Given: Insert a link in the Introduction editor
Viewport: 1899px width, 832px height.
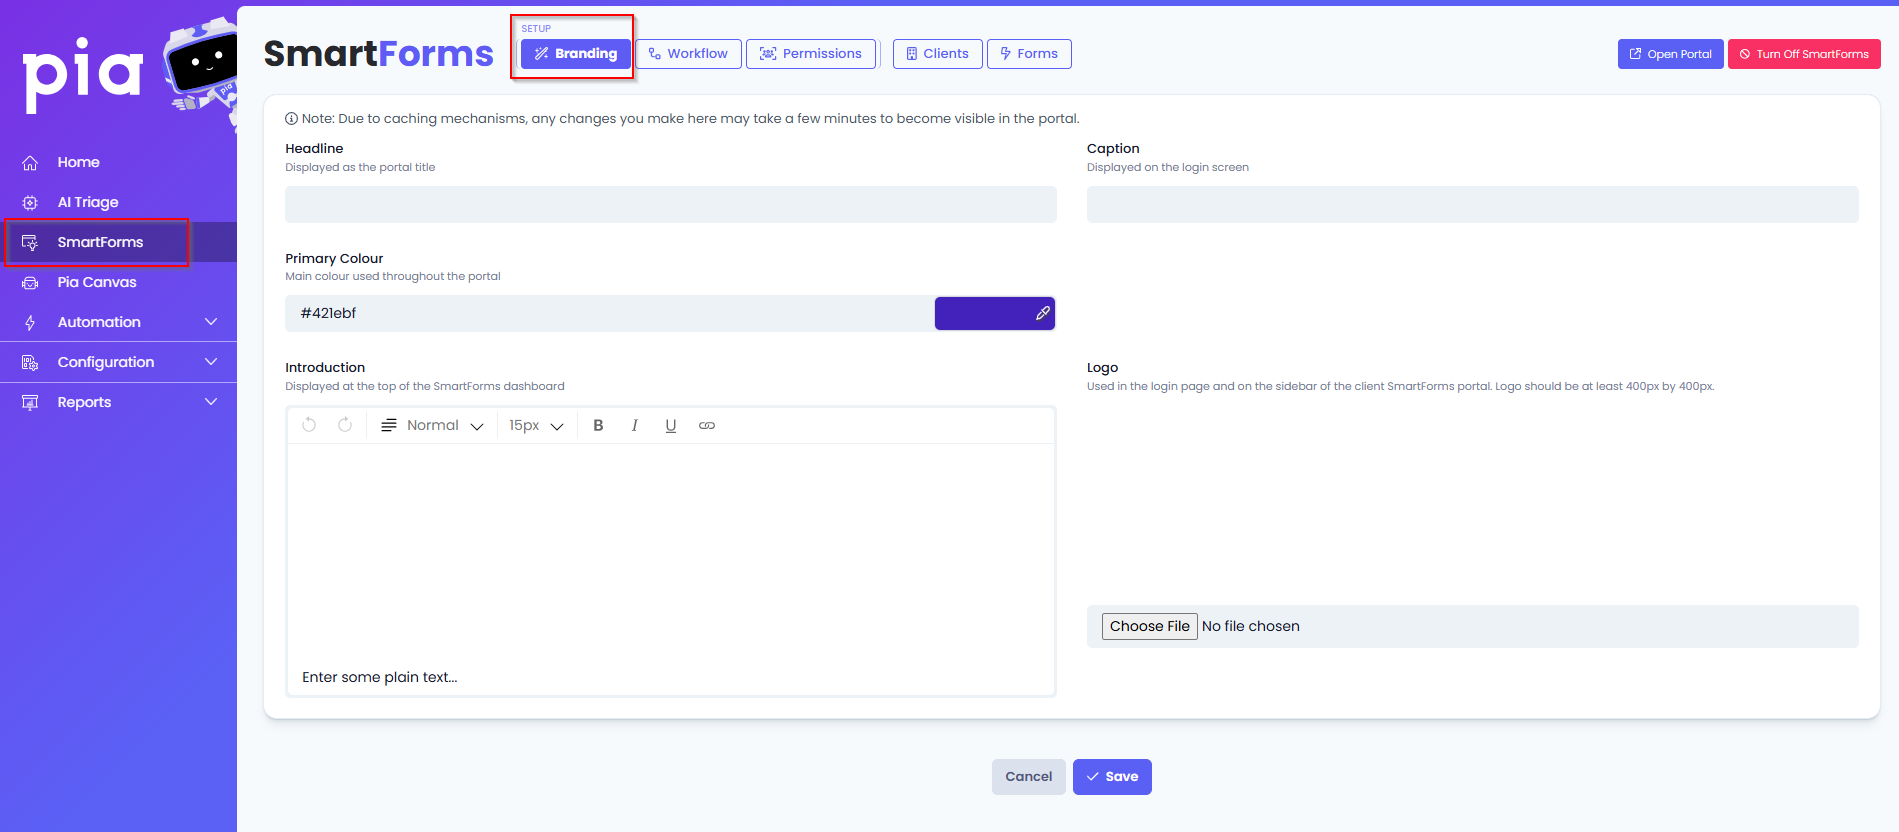Looking at the screenshot, I should coord(707,425).
